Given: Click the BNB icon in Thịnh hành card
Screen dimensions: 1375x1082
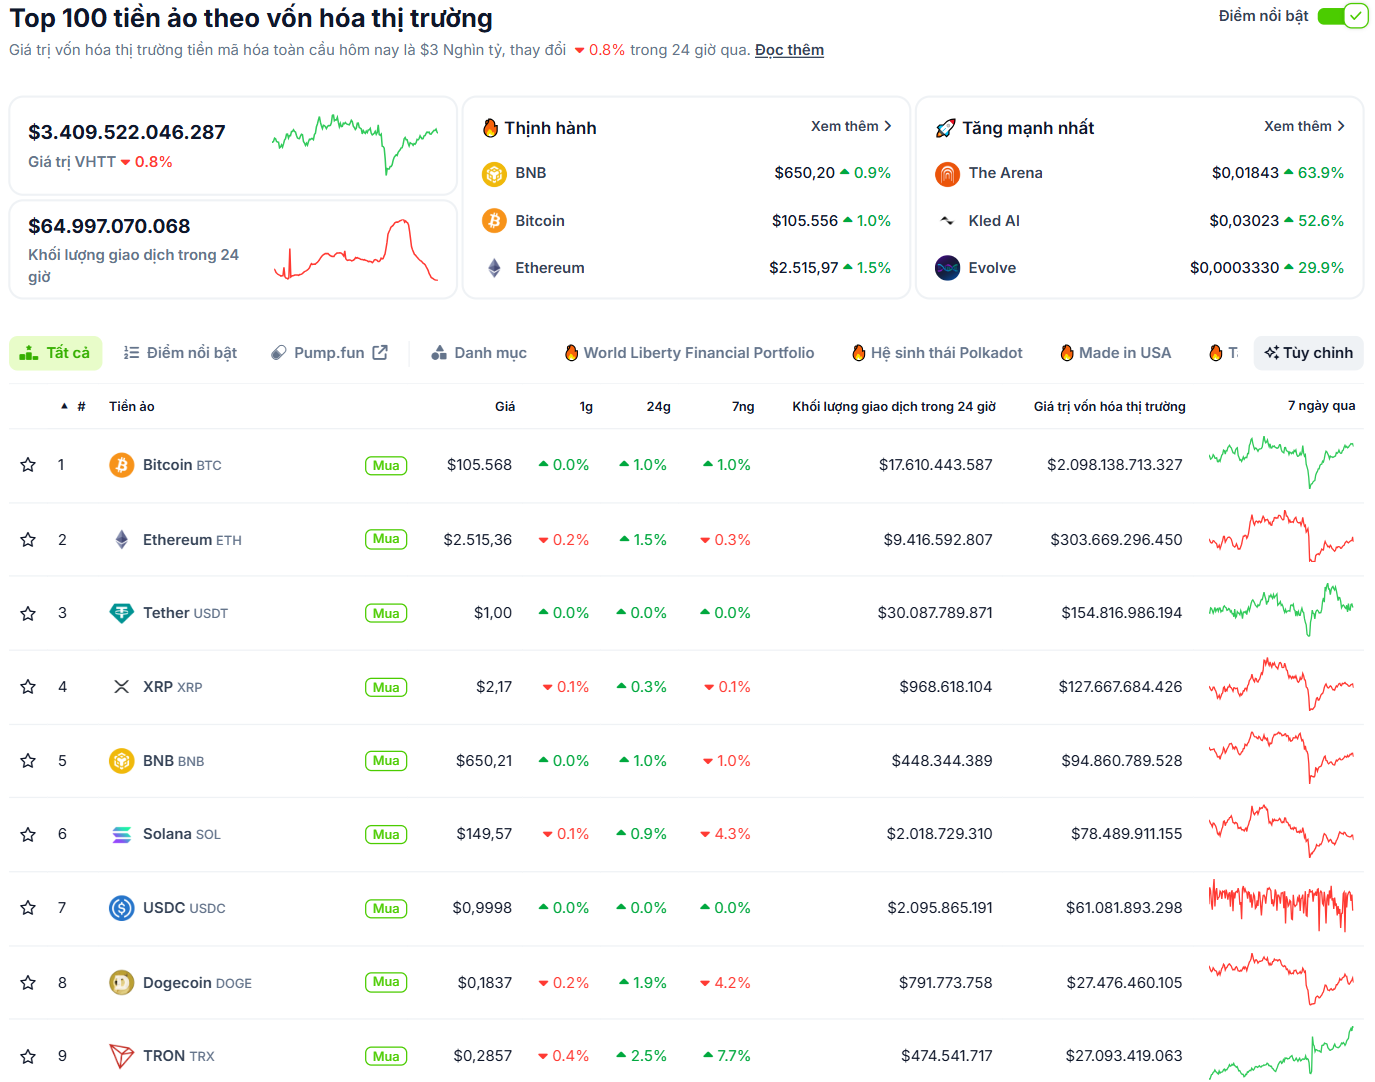Looking at the screenshot, I should click(x=494, y=174).
